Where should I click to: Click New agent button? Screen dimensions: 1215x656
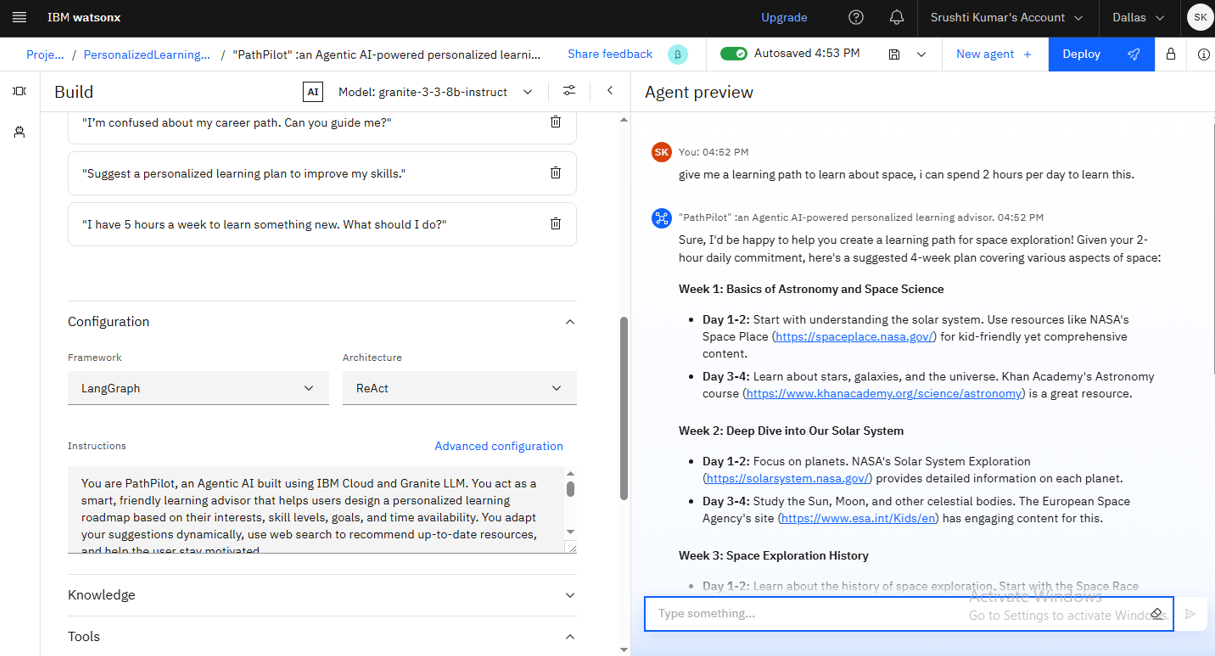[995, 54]
